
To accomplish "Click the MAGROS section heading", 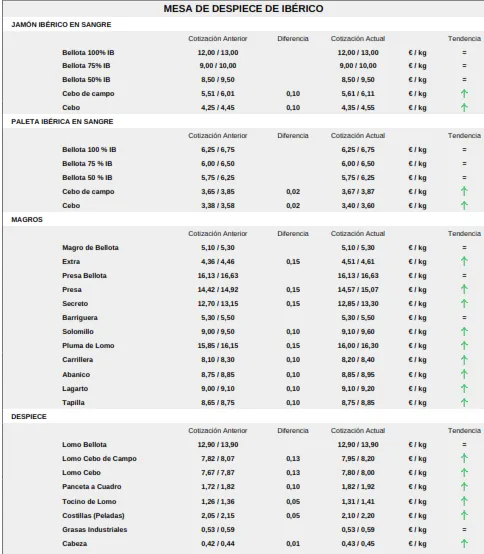I will click(27, 220).
